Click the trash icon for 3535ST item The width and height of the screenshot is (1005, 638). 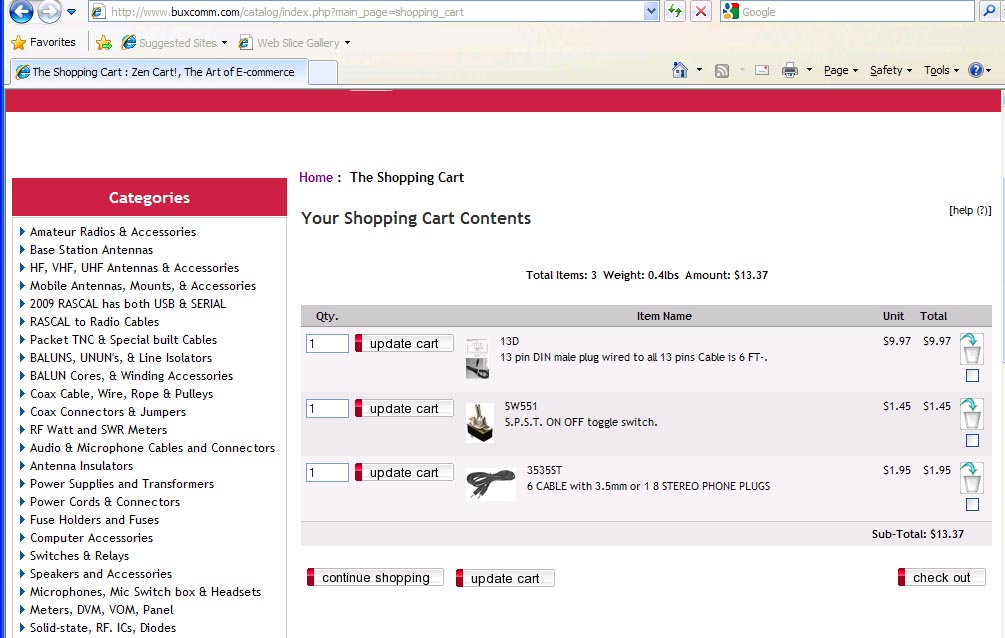click(x=971, y=478)
